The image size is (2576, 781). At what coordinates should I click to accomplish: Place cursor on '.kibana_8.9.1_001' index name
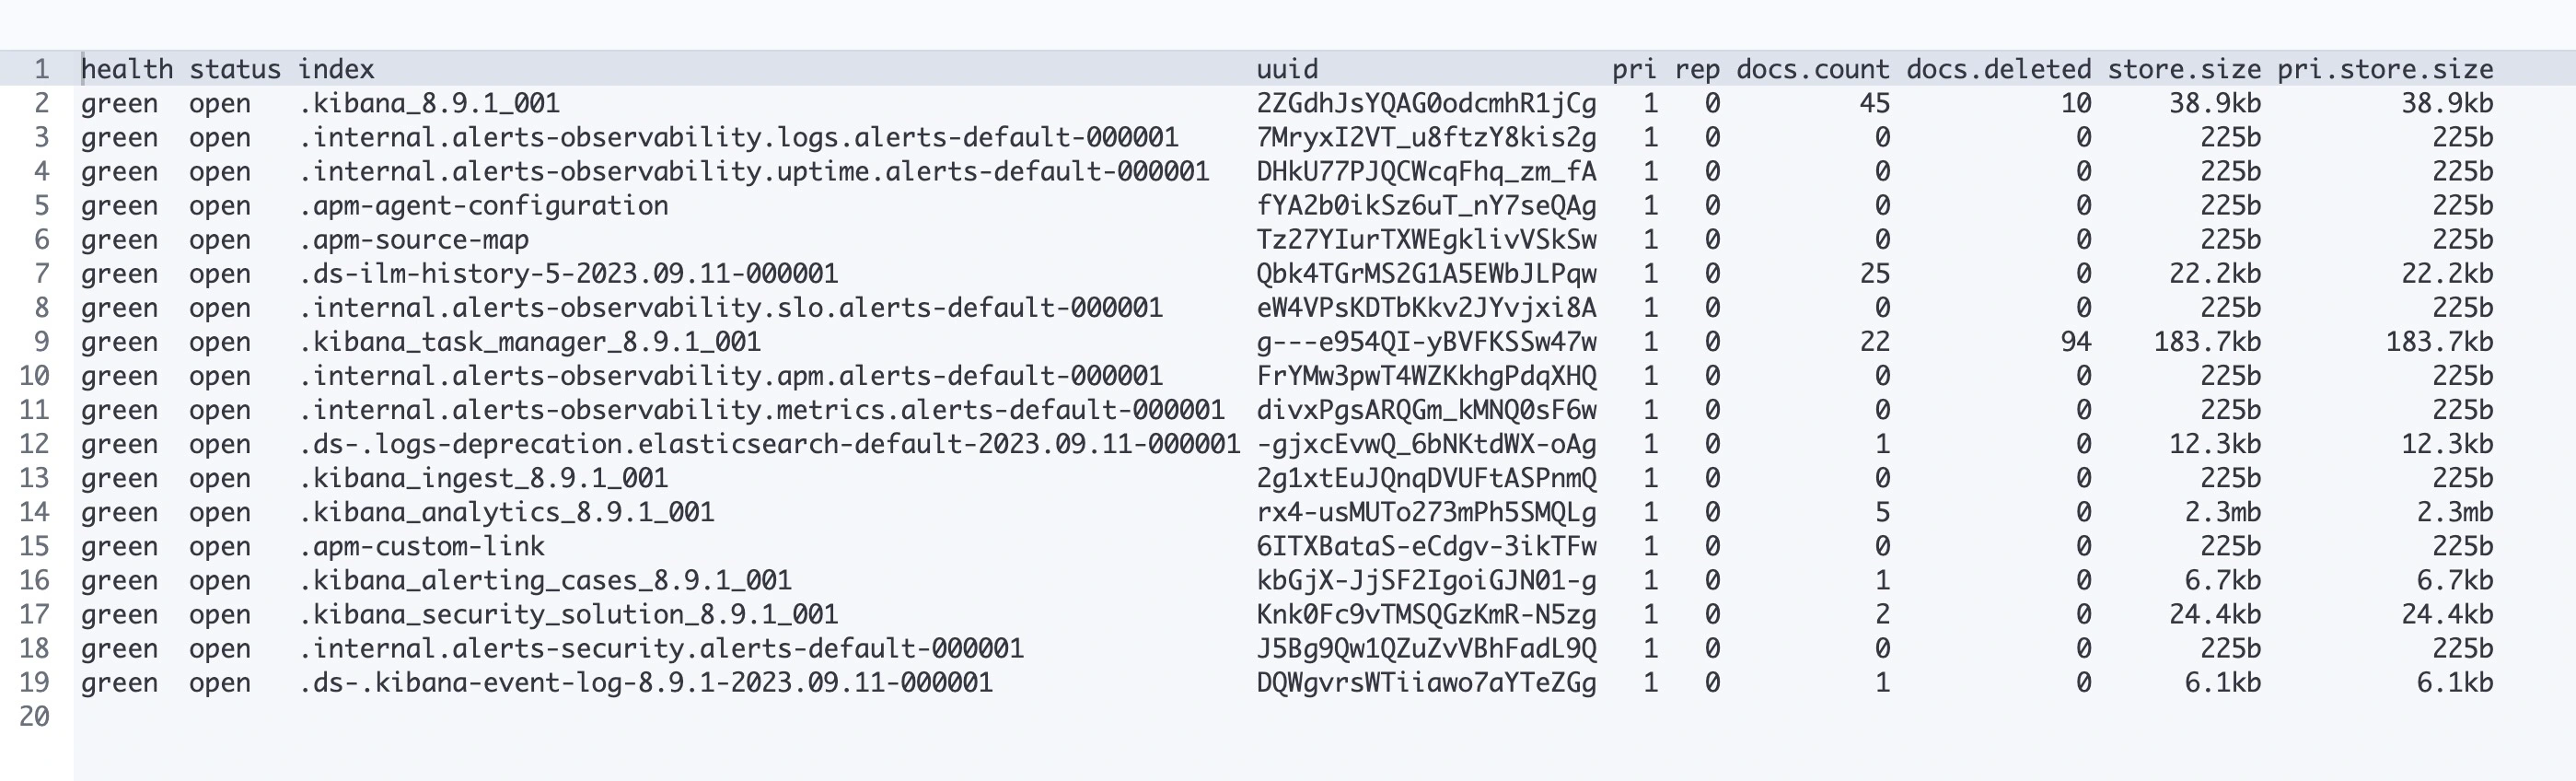click(x=429, y=103)
